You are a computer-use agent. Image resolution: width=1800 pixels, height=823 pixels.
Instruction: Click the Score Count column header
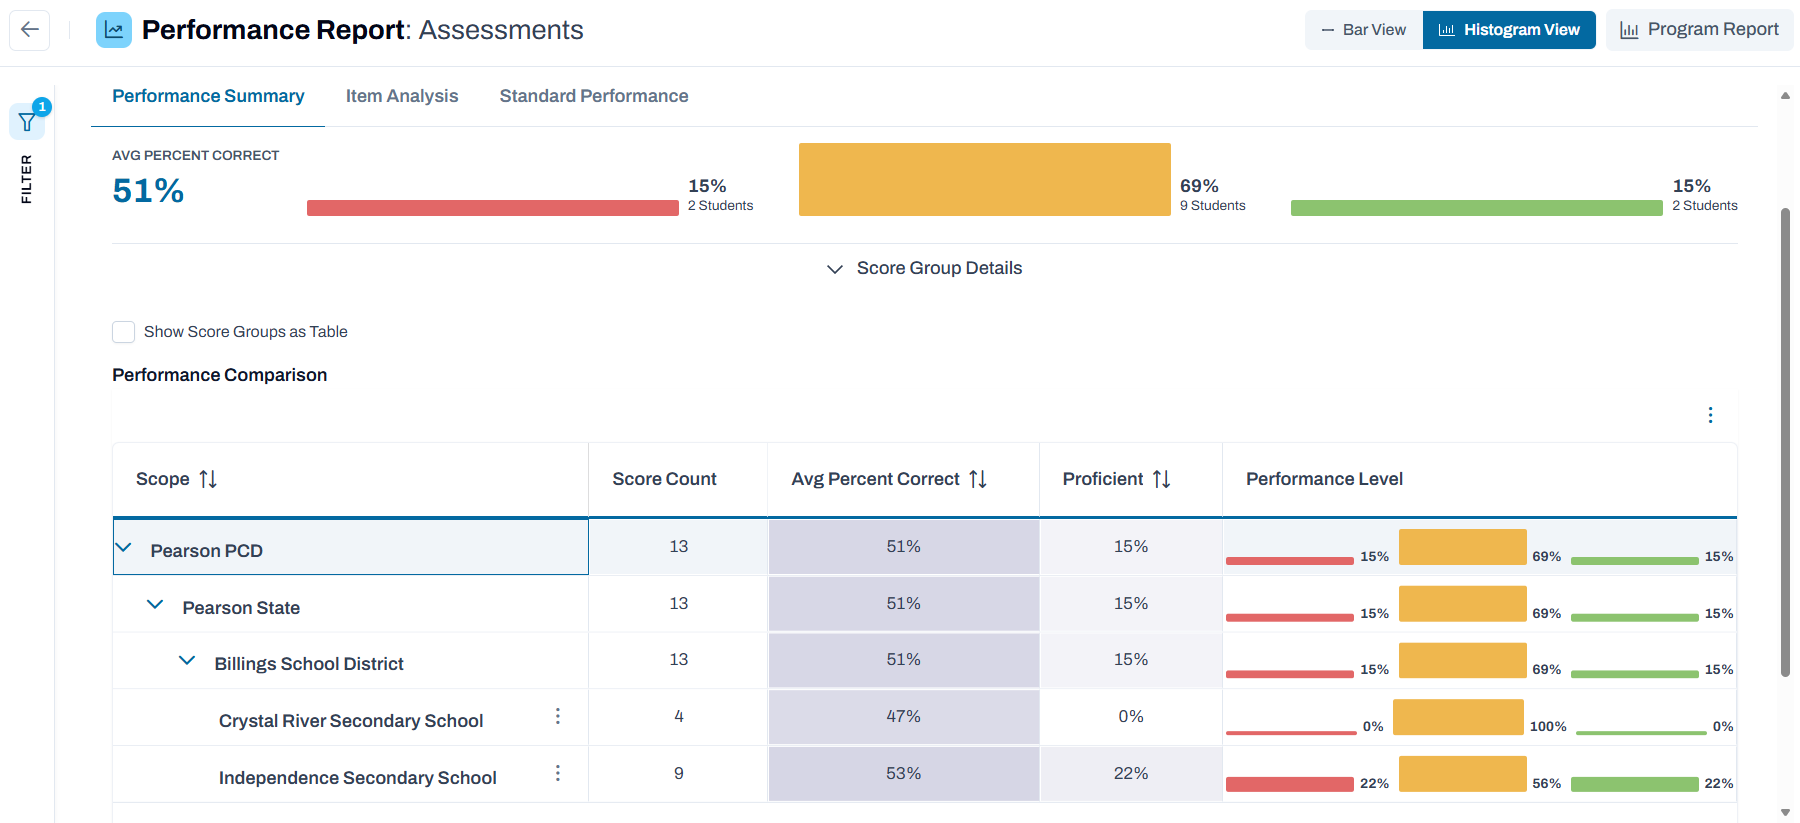[x=664, y=479]
